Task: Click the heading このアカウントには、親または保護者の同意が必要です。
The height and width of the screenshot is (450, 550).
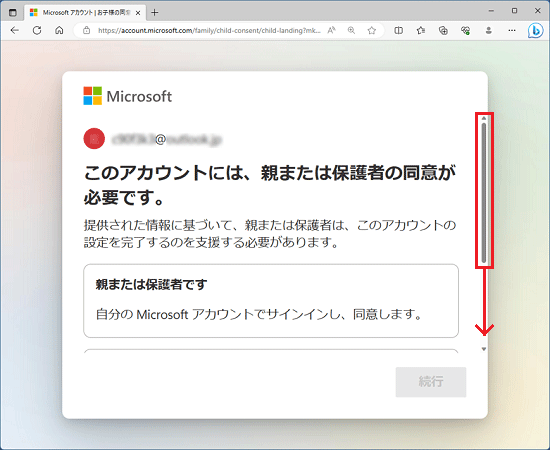Action: pos(269,185)
